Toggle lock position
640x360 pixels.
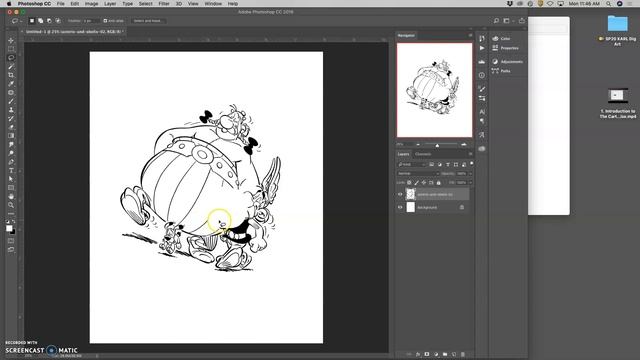[x=424, y=183]
